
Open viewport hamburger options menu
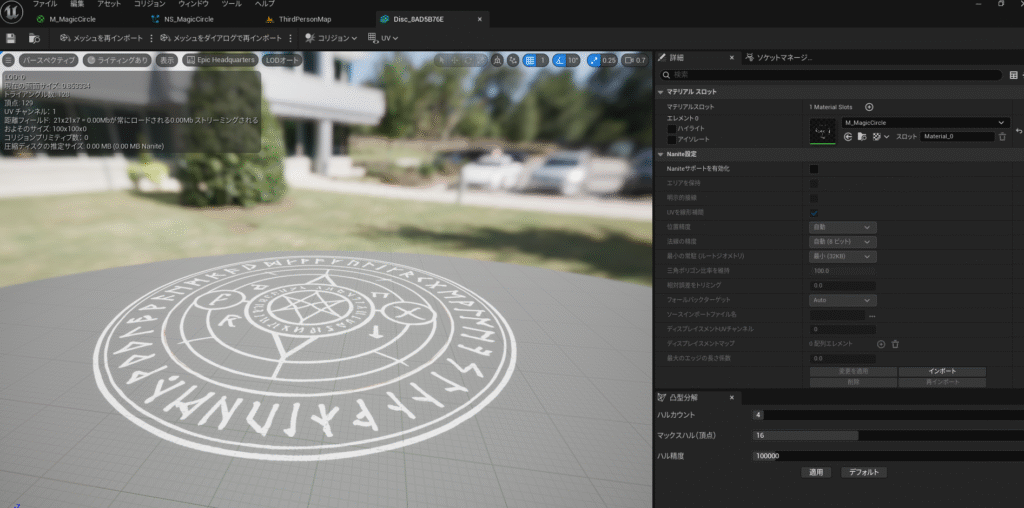[x=8, y=60]
